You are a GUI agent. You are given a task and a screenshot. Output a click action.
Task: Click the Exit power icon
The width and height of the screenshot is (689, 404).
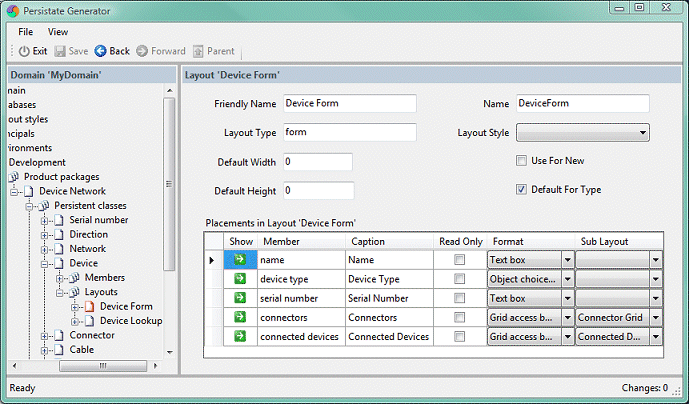point(24,51)
